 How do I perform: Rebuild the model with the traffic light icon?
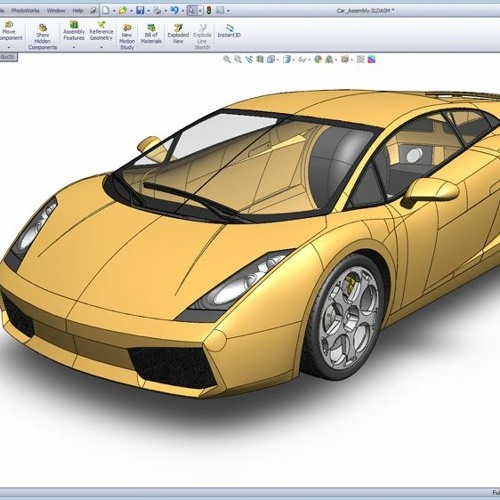209,10
